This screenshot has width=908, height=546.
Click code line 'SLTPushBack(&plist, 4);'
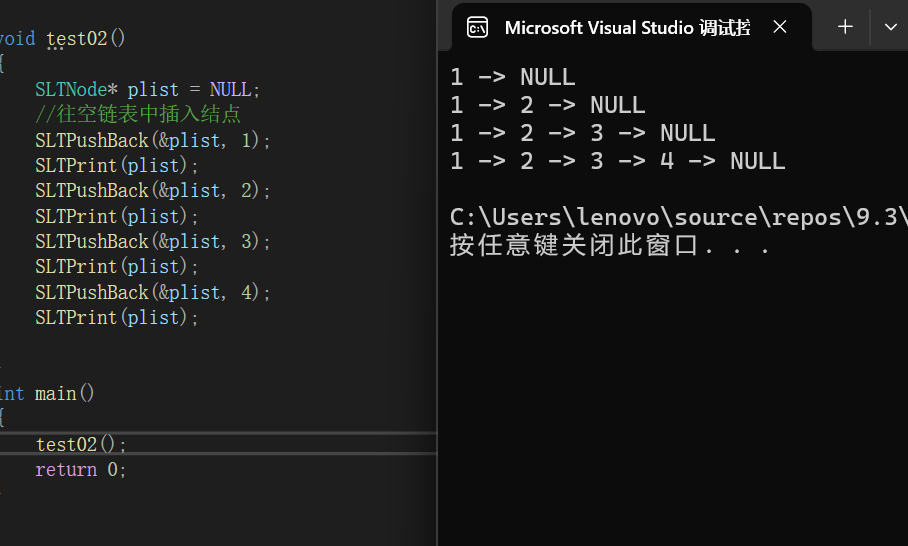tap(153, 292)
